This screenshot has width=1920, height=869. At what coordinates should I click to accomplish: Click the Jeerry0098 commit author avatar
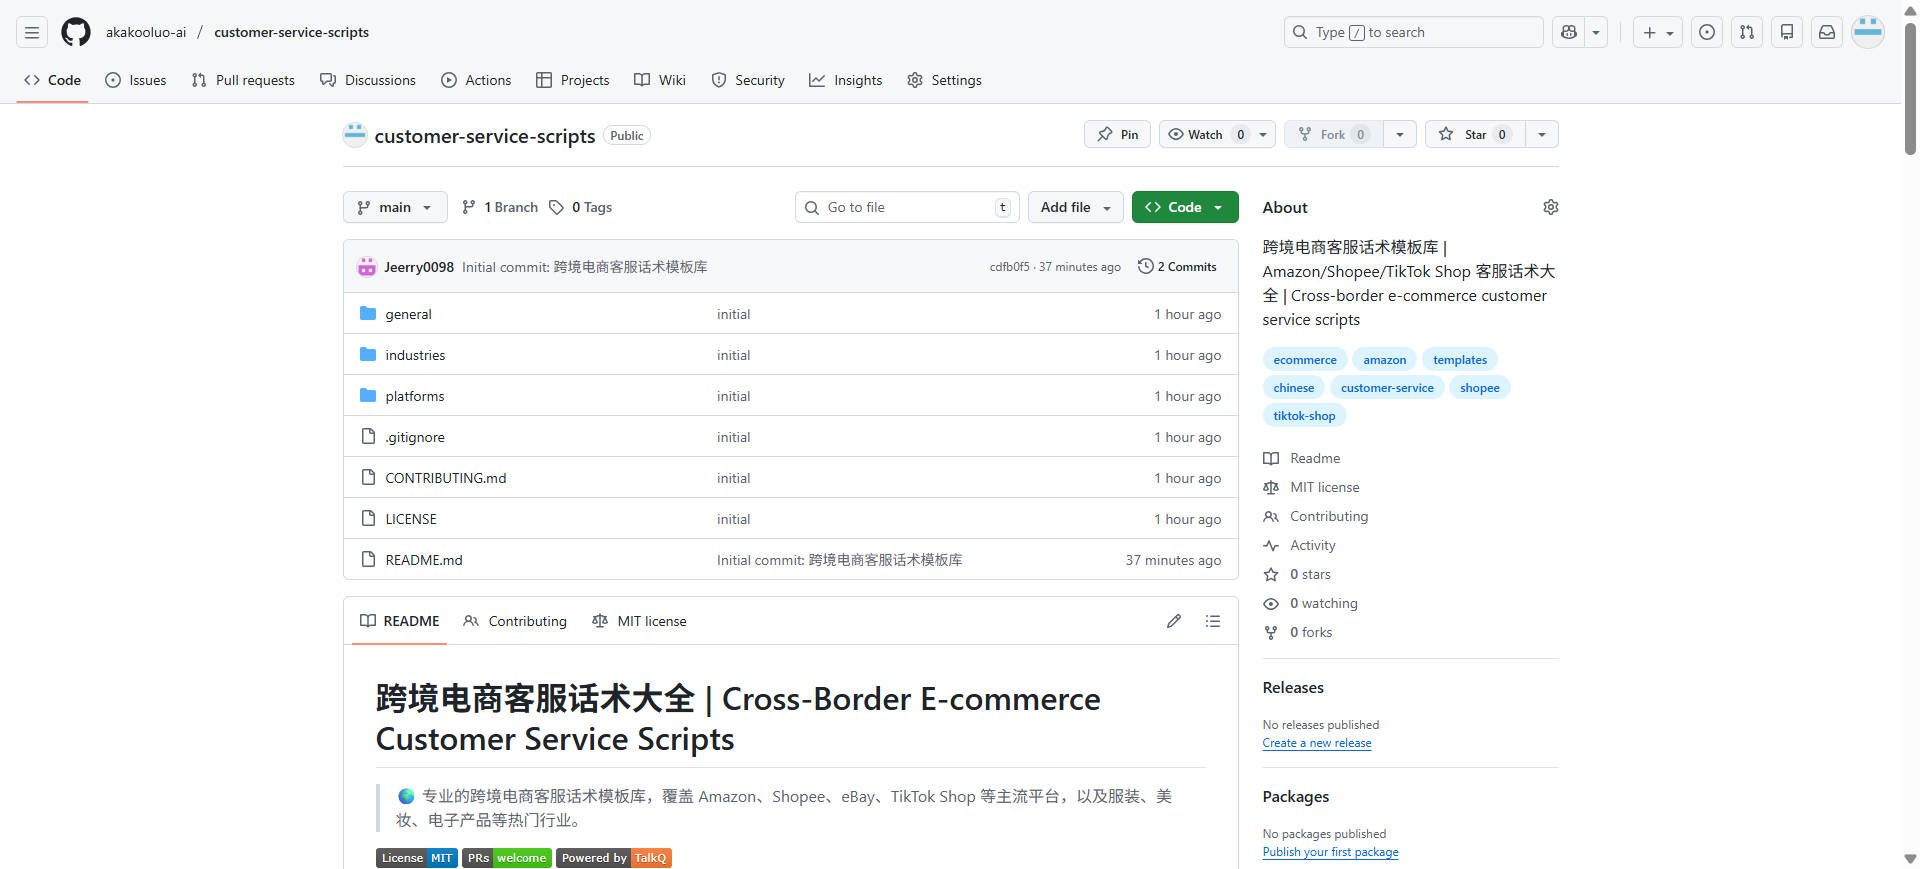(x=366, y=267)
